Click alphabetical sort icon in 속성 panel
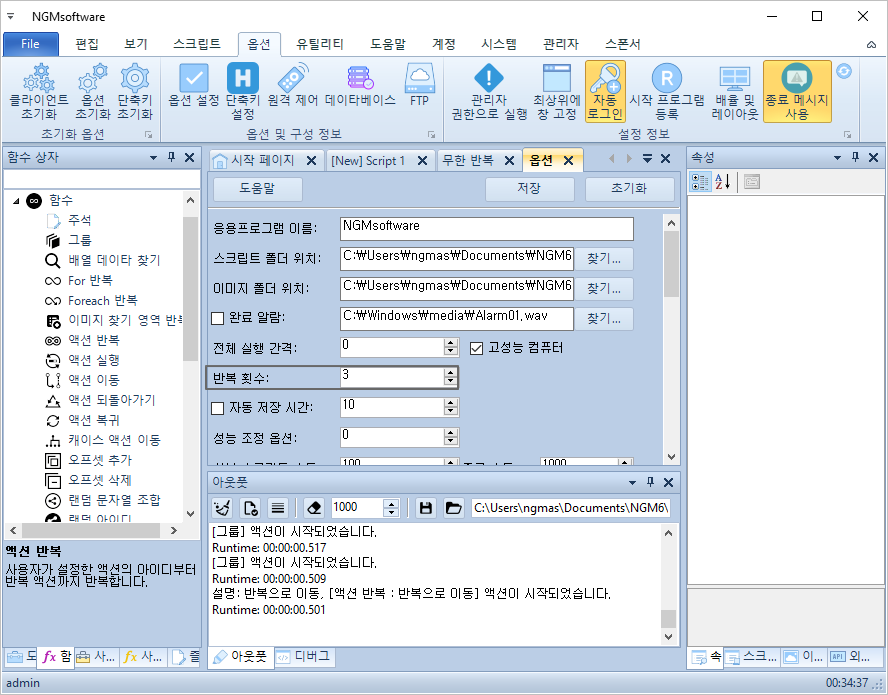The width and height of the screenshot is (888, 695). pyautogui.click(x=722, y=182)
